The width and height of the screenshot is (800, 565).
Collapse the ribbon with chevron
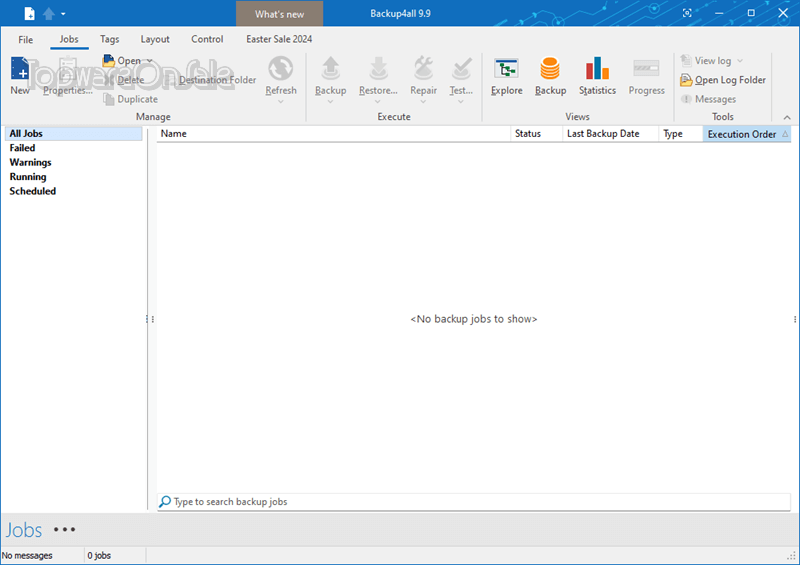click(787, 117)
